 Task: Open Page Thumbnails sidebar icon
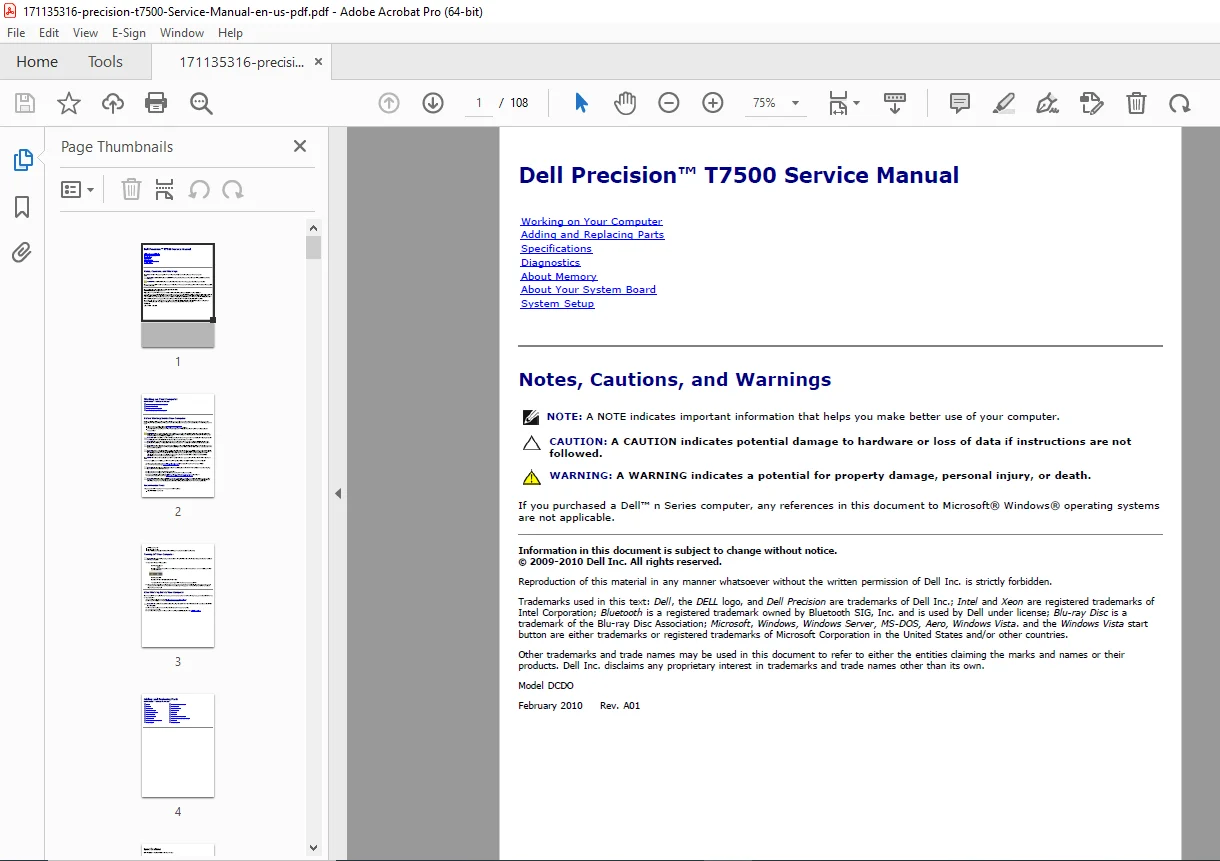[22, 160]
